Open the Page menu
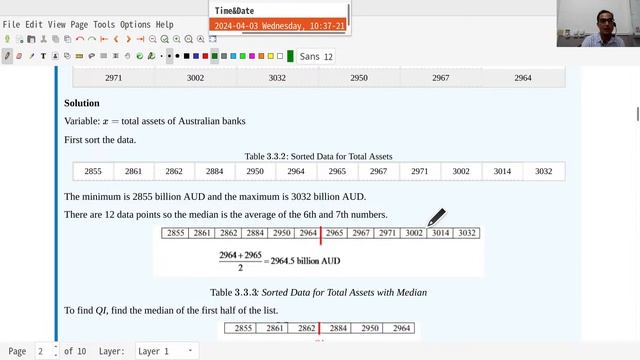Image resolution: width=640 pixels, height=360 pixels. (x=79, y=24)
